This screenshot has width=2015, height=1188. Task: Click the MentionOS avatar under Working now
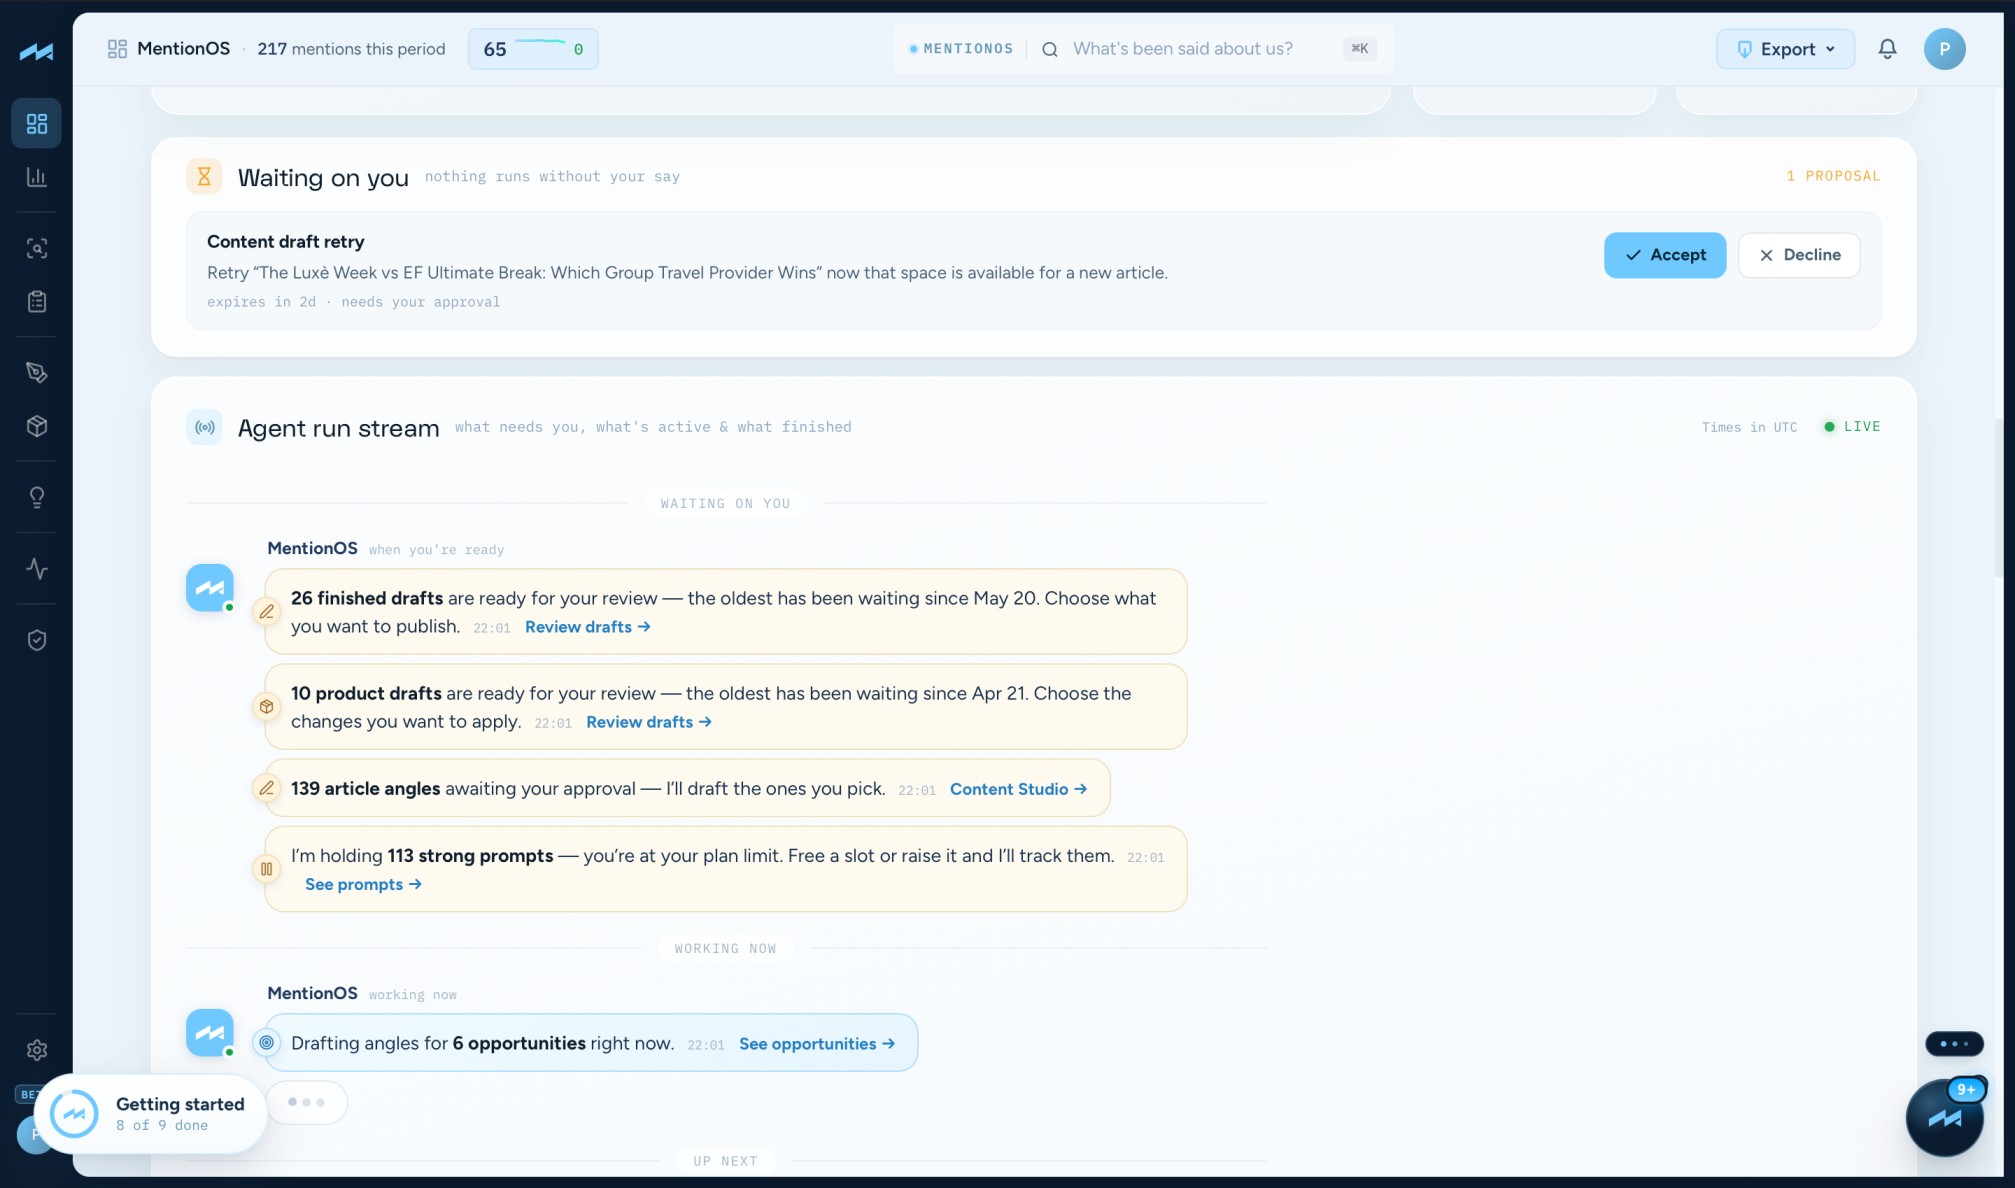click(210, 1033)
